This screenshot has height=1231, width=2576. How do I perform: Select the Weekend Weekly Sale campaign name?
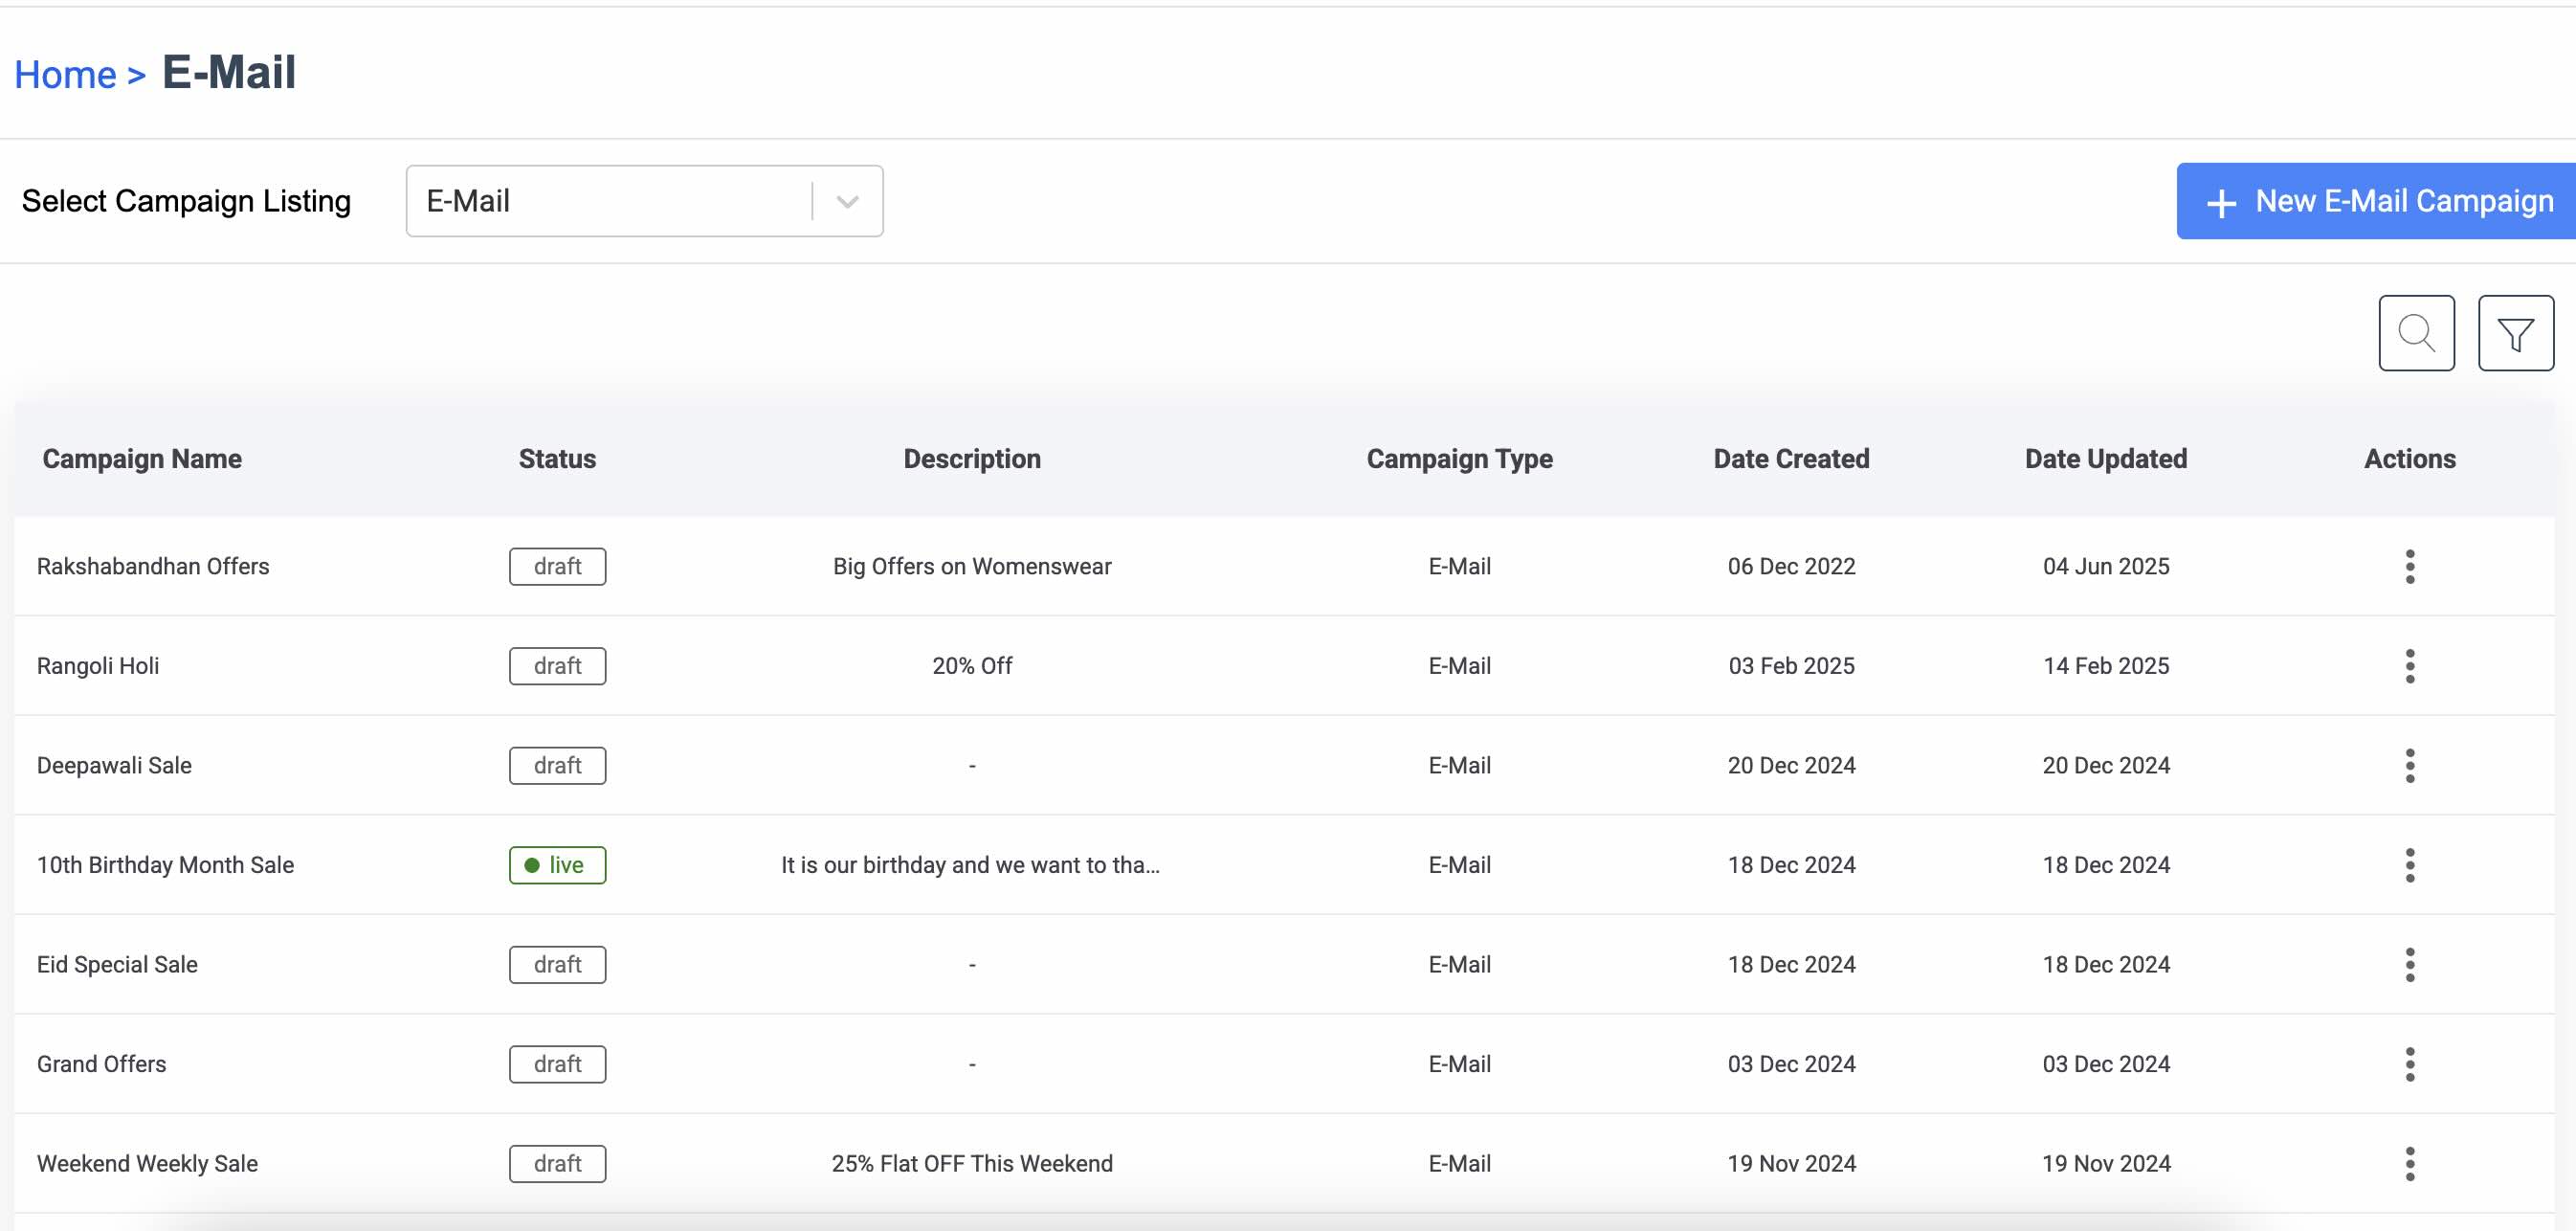coord(147,1163)
